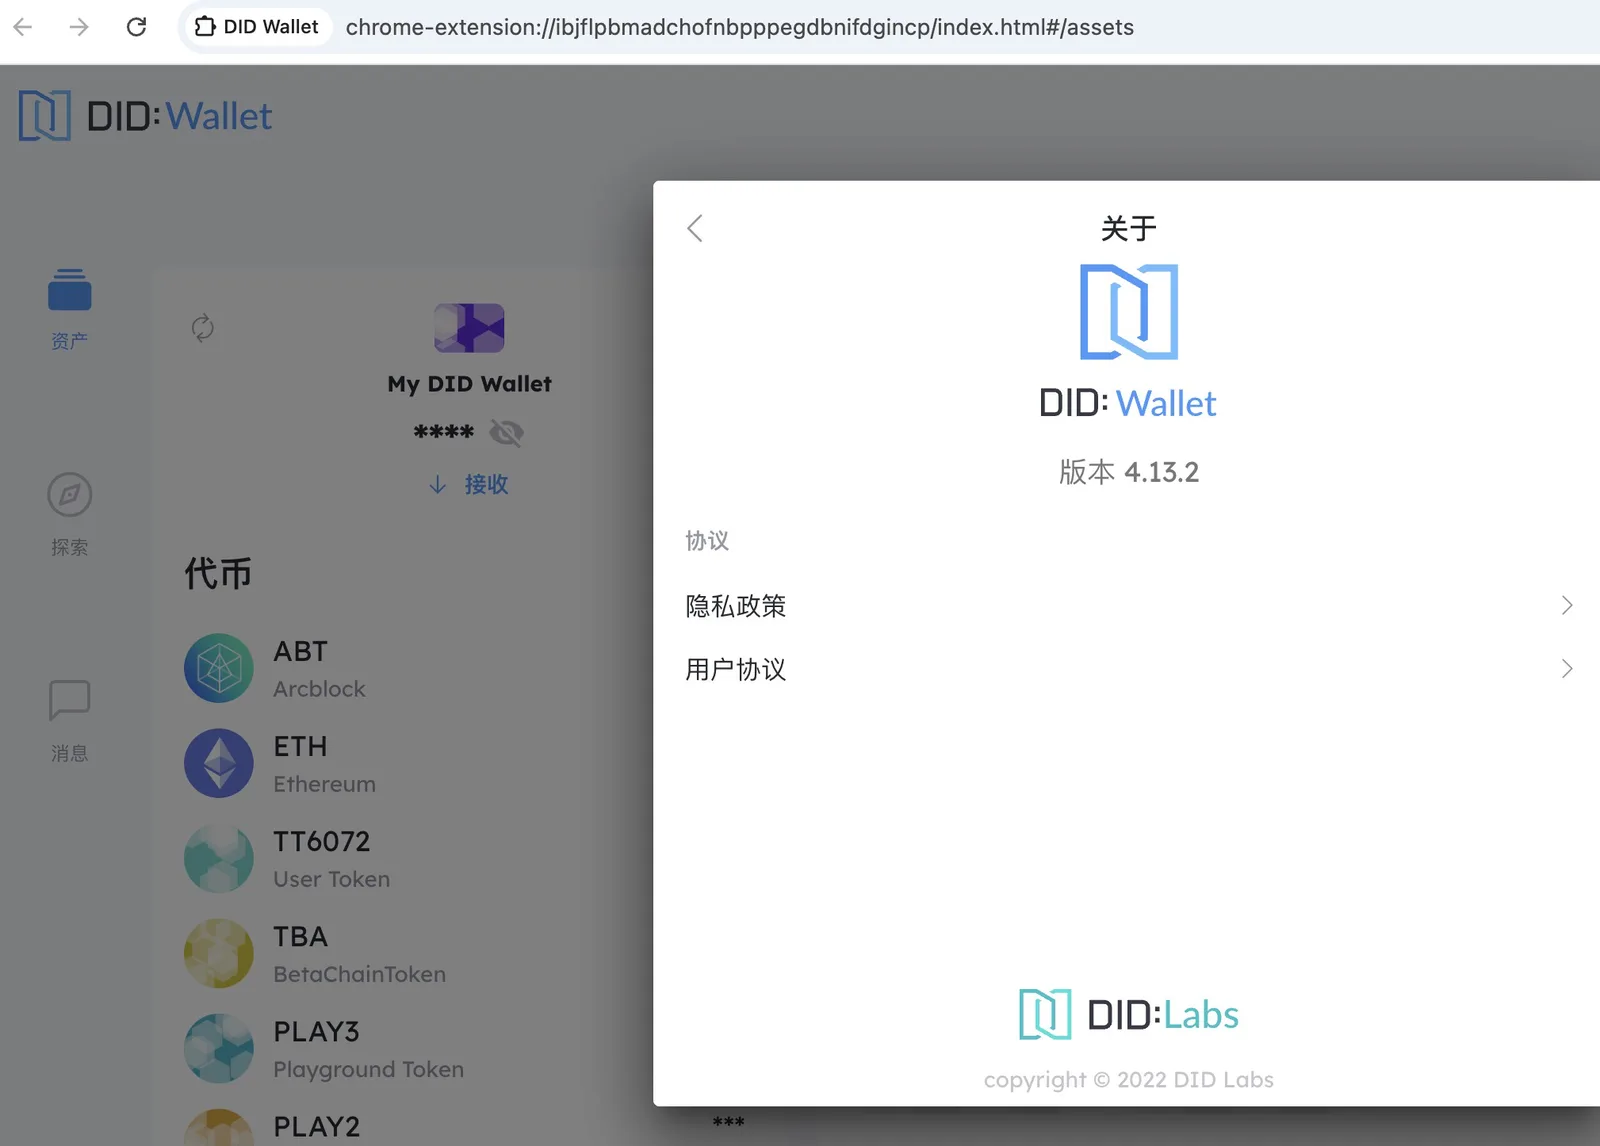Open the 消息 messages chat icon
Viewport: 1600px width, 1146px height.
pos(70,700)
